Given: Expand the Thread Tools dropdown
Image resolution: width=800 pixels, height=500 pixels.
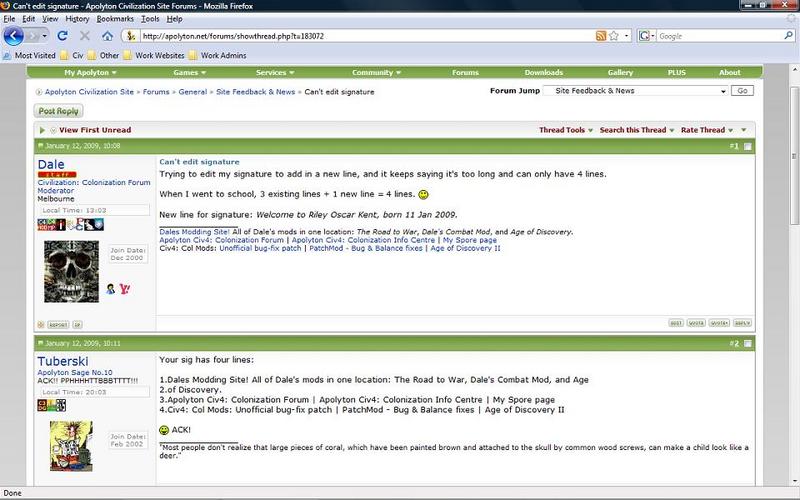Looking at the screenshot, I should 565,130.
